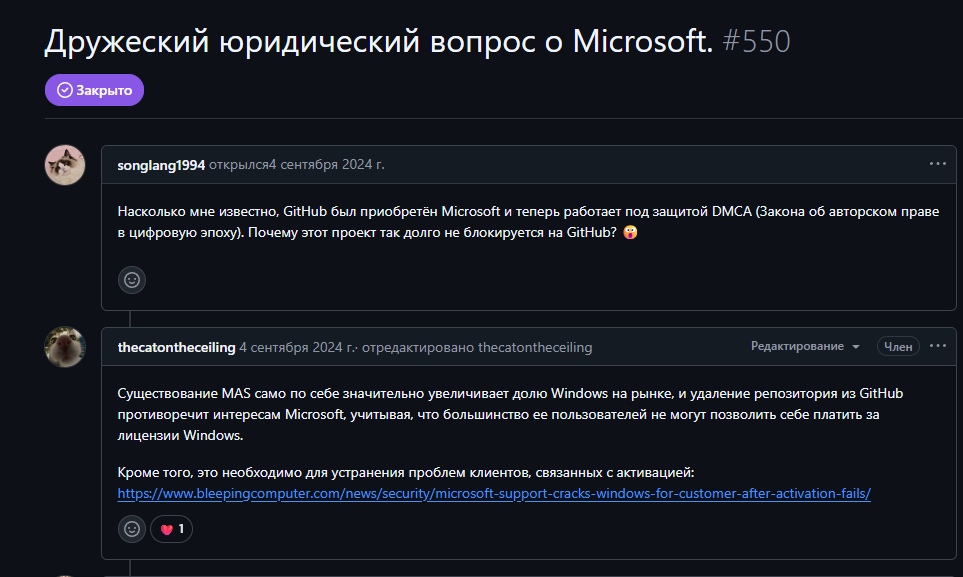Click the issue title about Microsoft
Screen dimensions: 963x577
tap(378, 41)
